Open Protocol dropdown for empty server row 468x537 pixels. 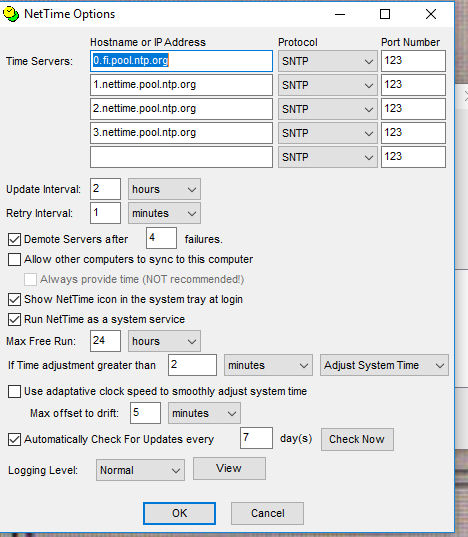[328, 157]
